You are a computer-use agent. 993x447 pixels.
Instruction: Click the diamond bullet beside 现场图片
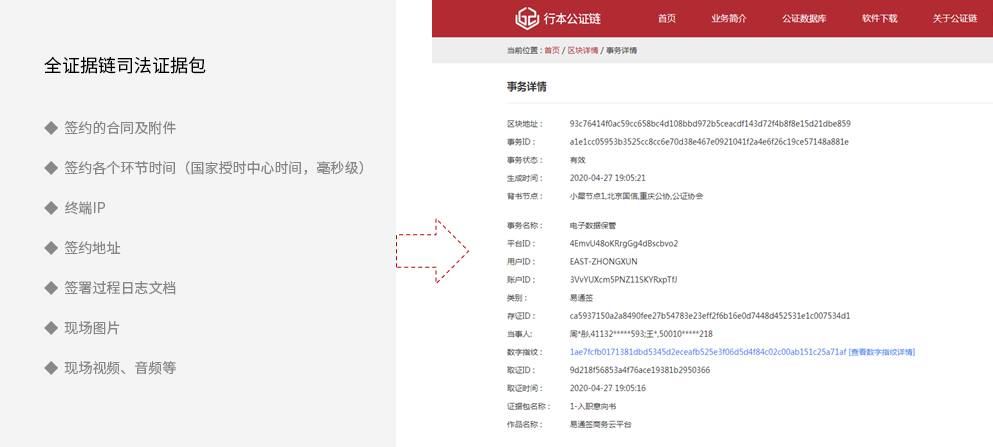[x=51, y=328]
